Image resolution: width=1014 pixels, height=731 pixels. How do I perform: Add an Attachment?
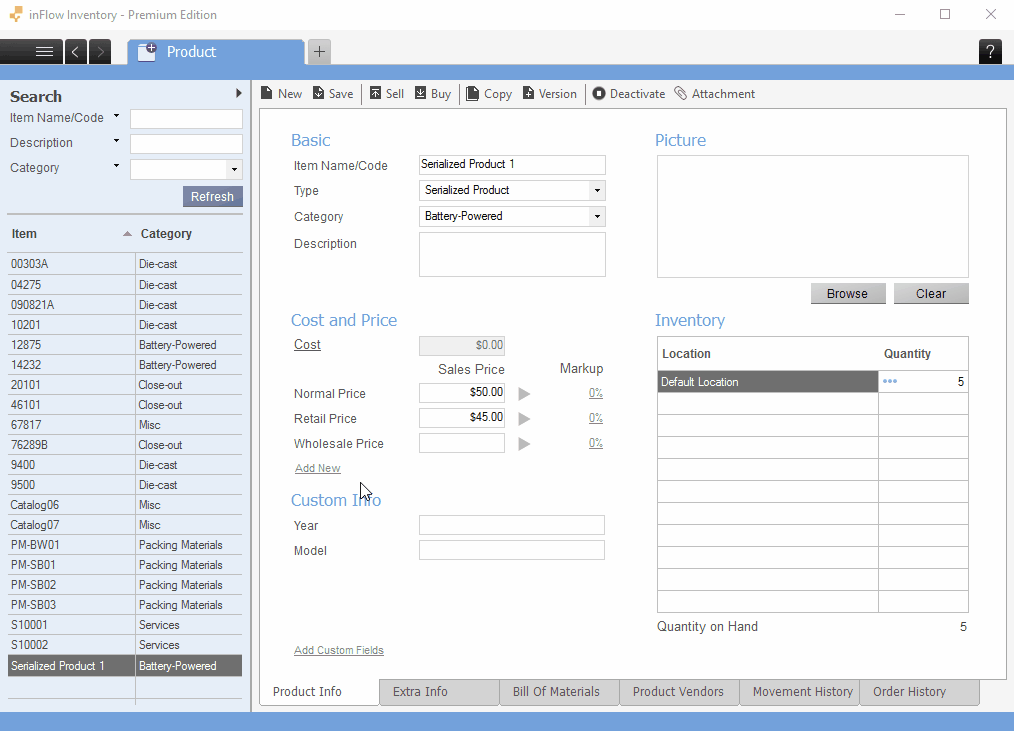click(x=715, y=94)
